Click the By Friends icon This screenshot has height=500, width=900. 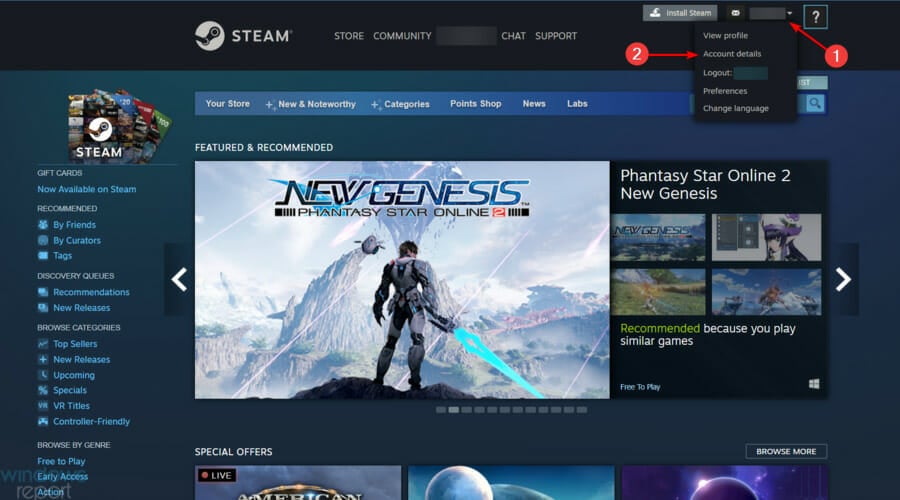pos(43,224)
